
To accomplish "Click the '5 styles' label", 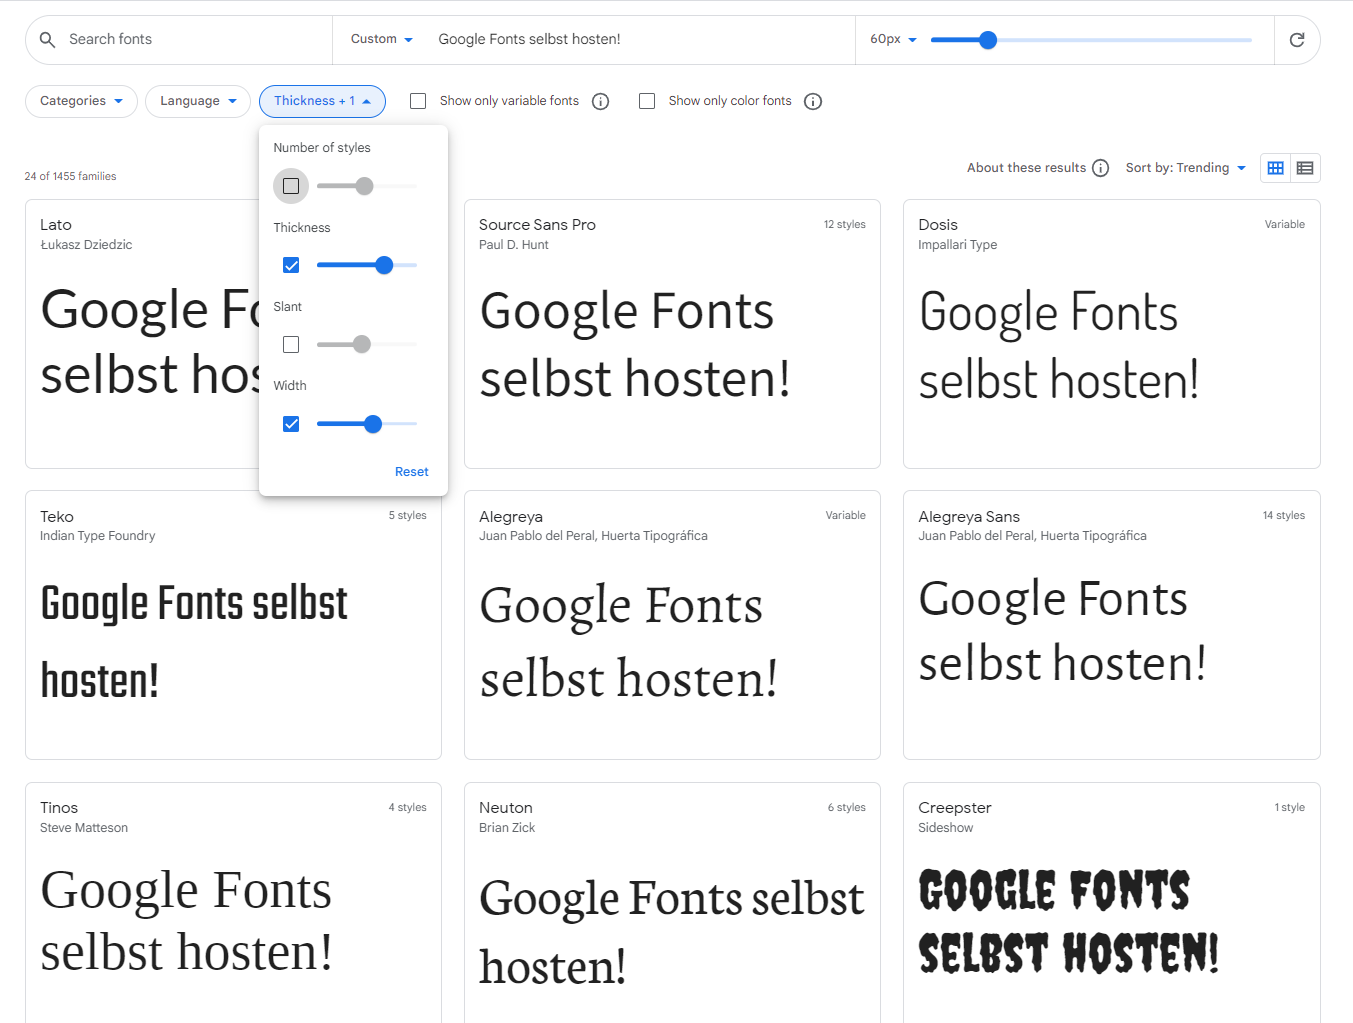I will tap(408, 515).
